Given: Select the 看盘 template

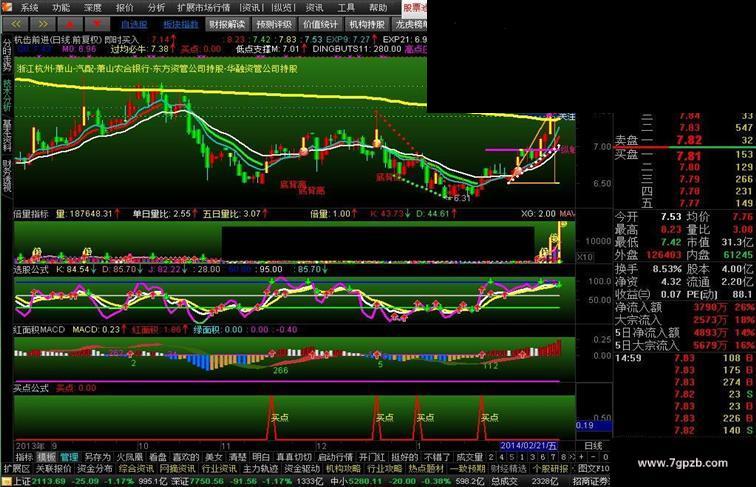Looking at the screenshot, I should point(158,457).
